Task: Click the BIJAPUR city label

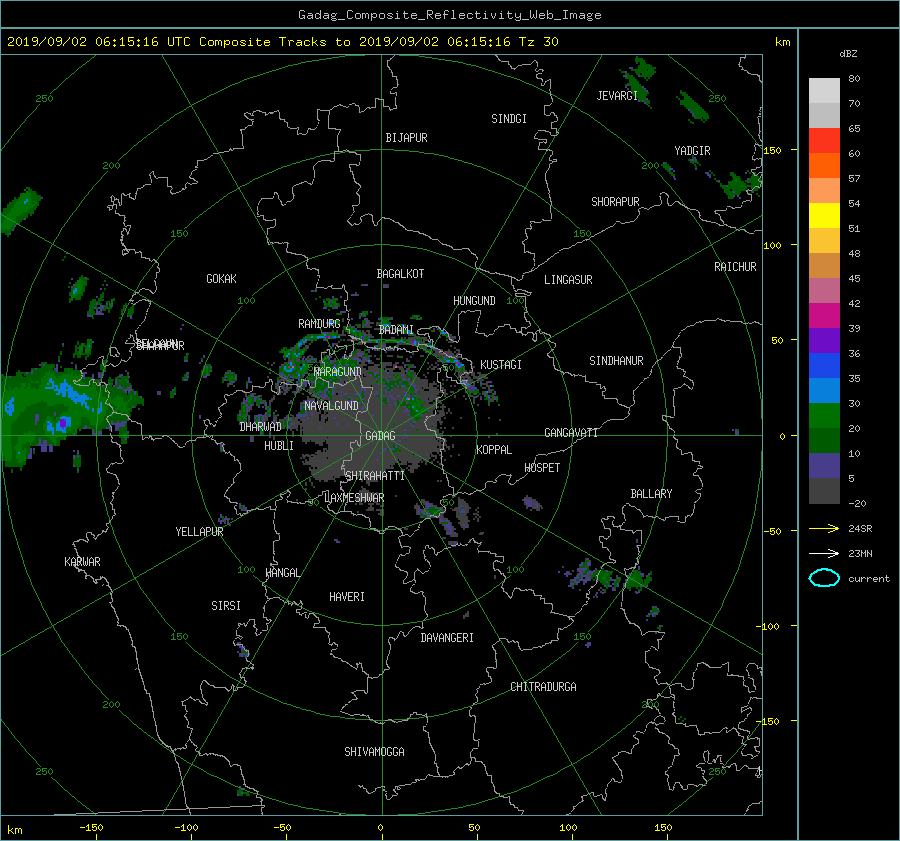Action: click(x=406, y=138)
